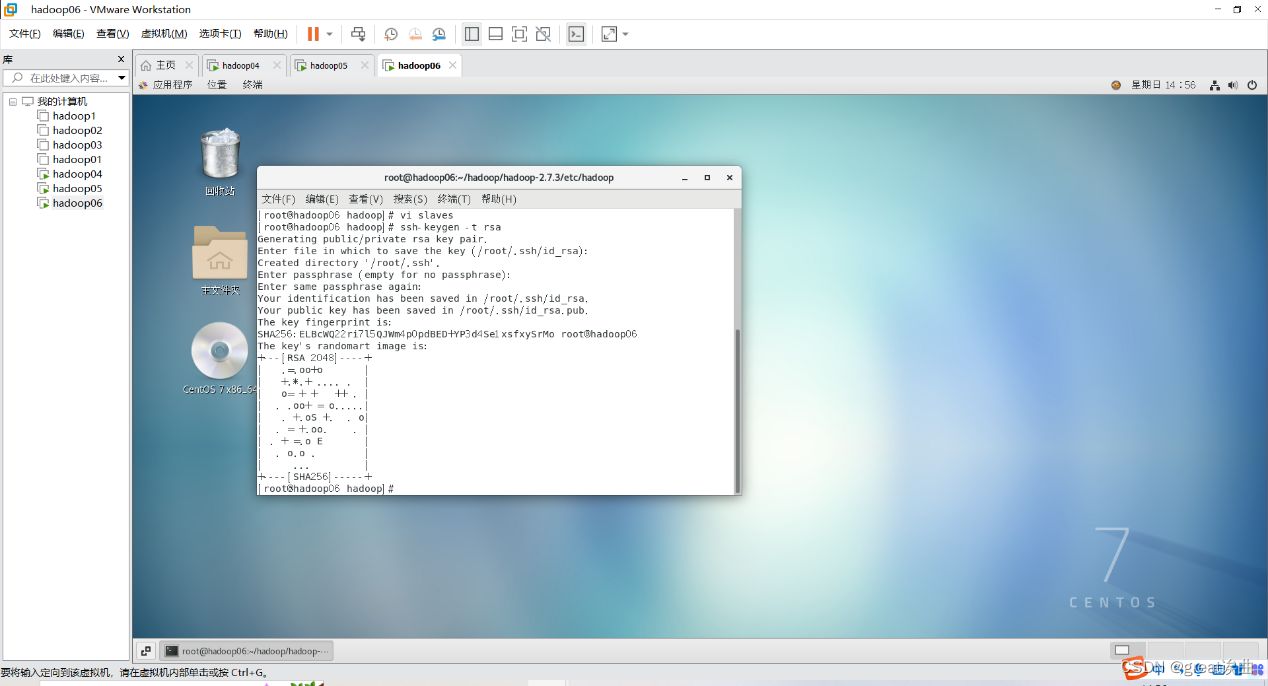Click the show desktop icon in bottom panel
Viewport: 1268px width, 686px height.
(x=145, y=651)
